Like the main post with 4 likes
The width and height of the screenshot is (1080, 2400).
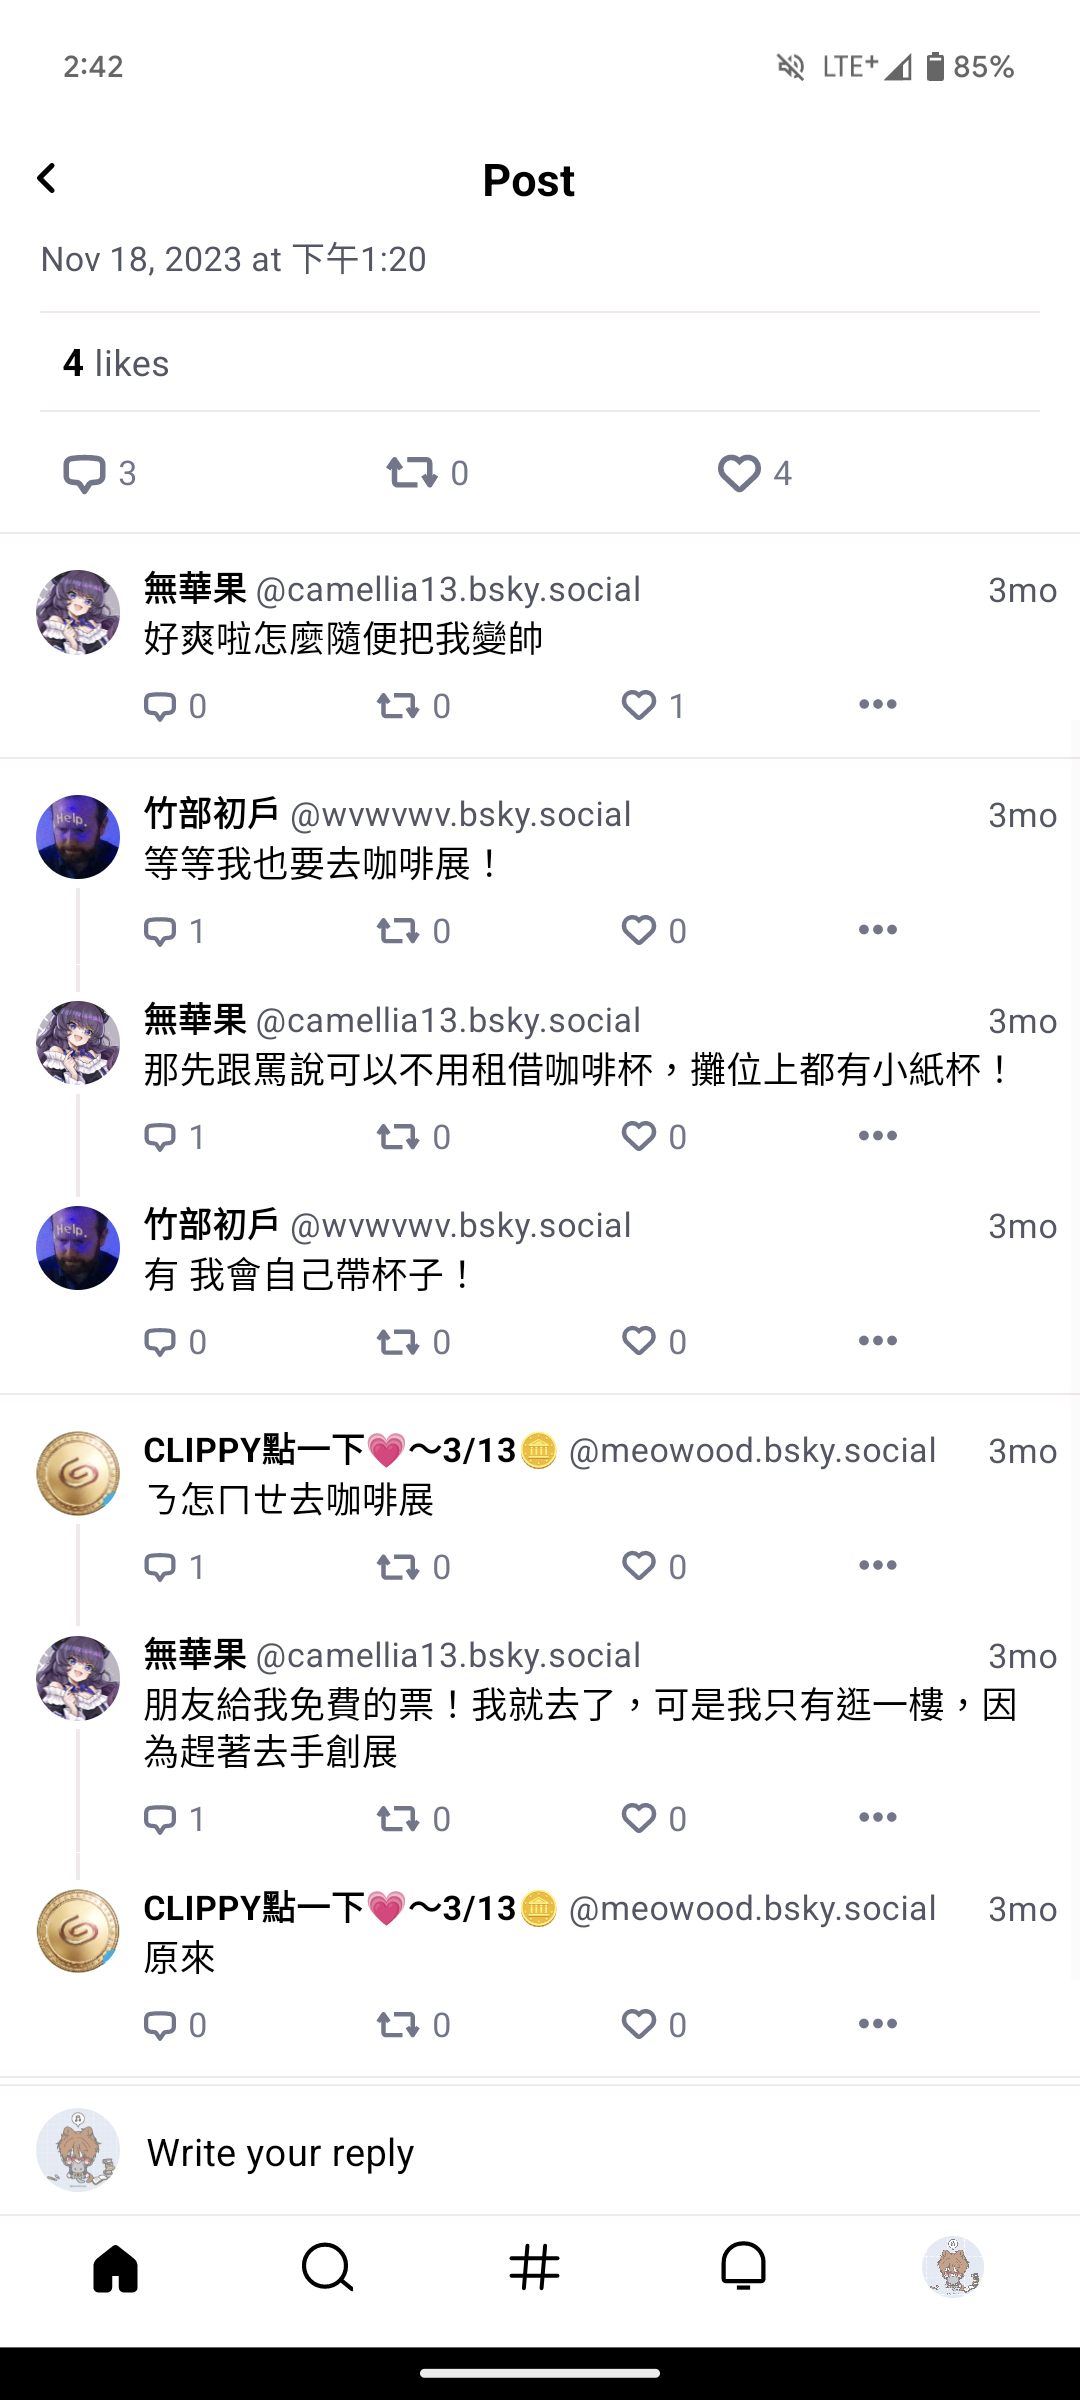pyautogui.click(x=739, y=473)
